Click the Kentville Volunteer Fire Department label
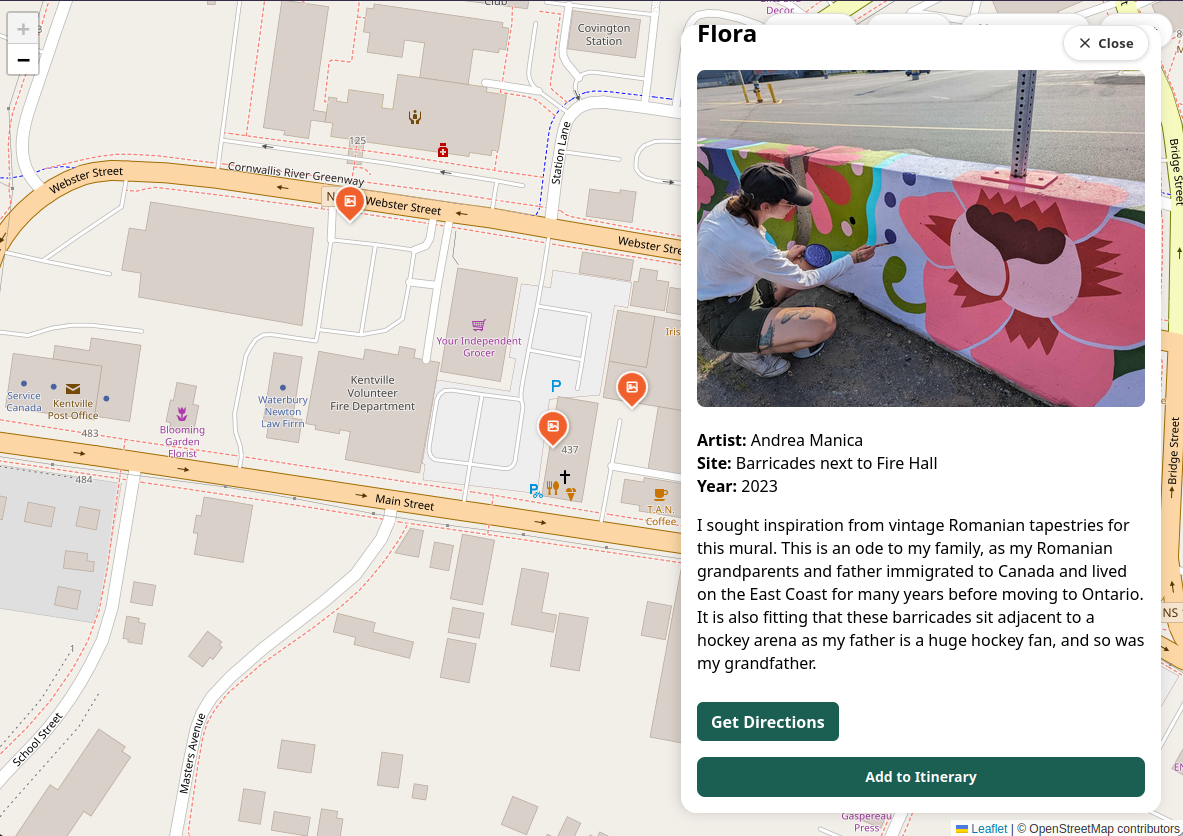Image resolution: width=1183 pixels, height=836 pixels. click(x=373, y=393)
